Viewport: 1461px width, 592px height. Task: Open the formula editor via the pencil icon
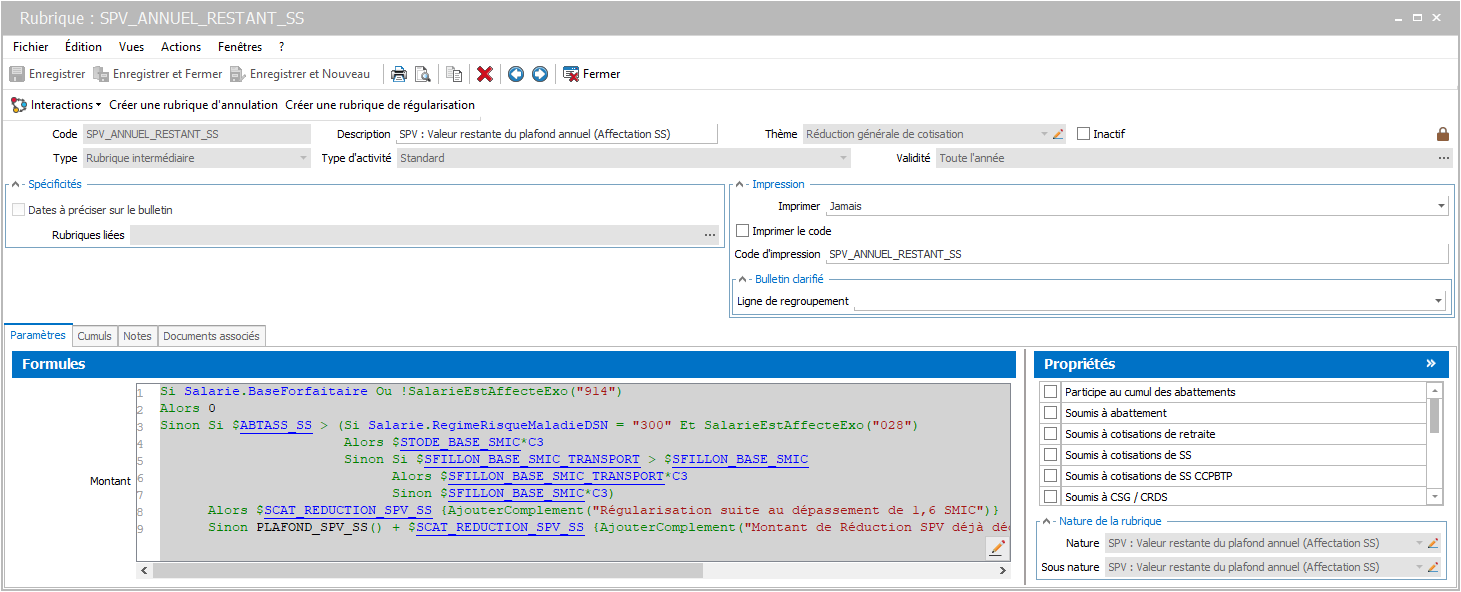click(x=996, y=547)
